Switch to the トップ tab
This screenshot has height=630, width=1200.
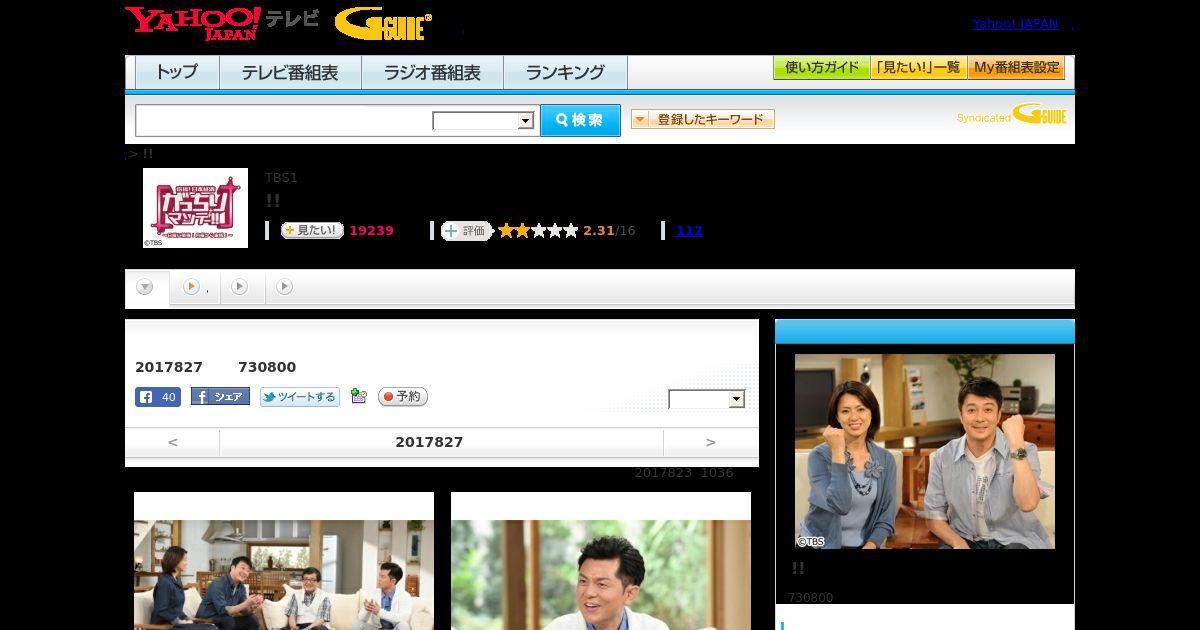(x=176, y=72)
